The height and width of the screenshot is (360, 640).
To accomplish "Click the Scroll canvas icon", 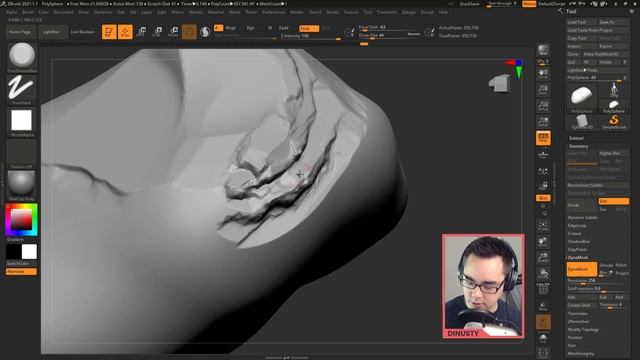I will click(x=543, y=74).
